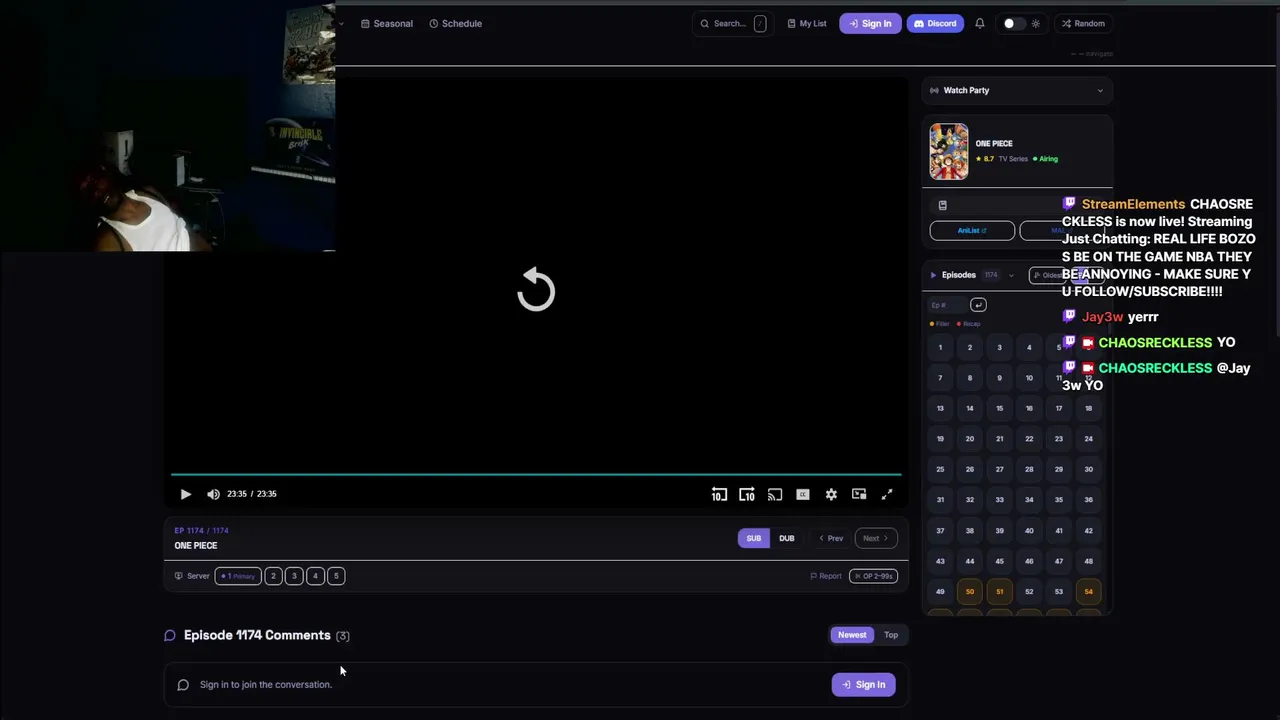Select server 4
The width and height of the screenshot is (1280, 720).
point(315,576)
